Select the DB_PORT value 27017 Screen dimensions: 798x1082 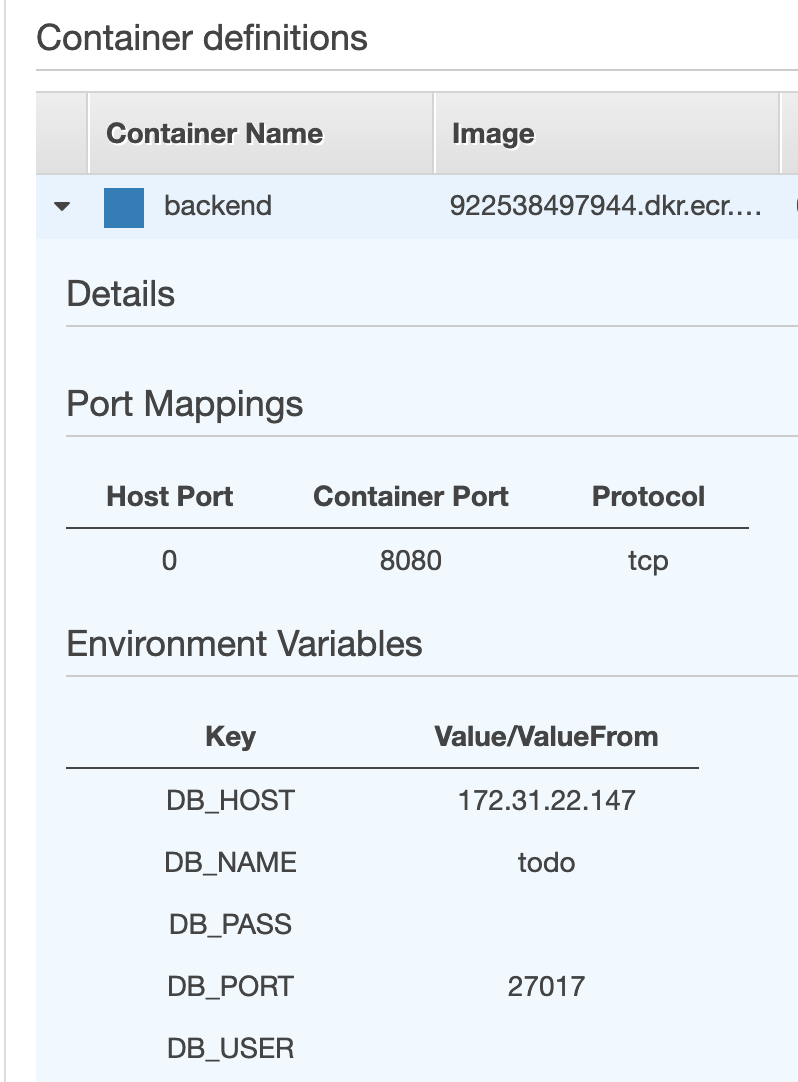click(x=546, y=987)
